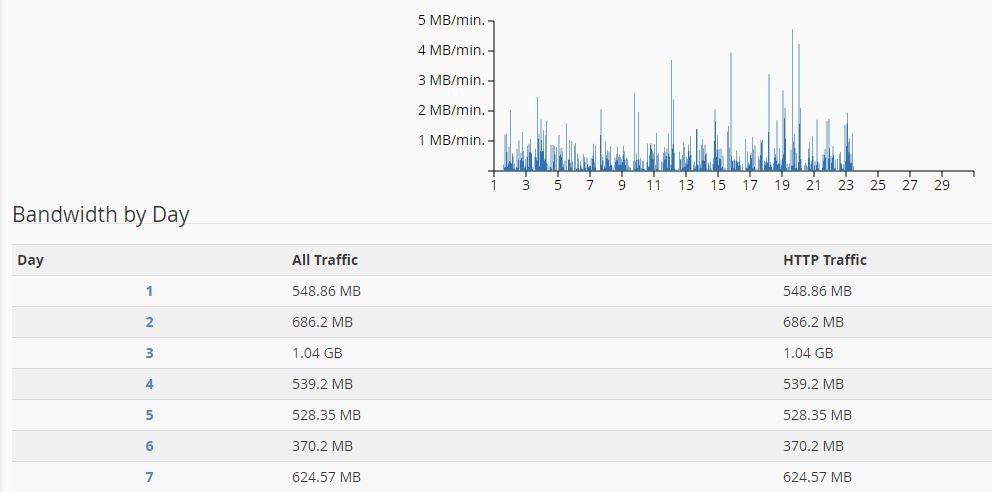Screen dimensions: 992x492
Task: Click chart x-axis label 15
Action: point(718,185)
